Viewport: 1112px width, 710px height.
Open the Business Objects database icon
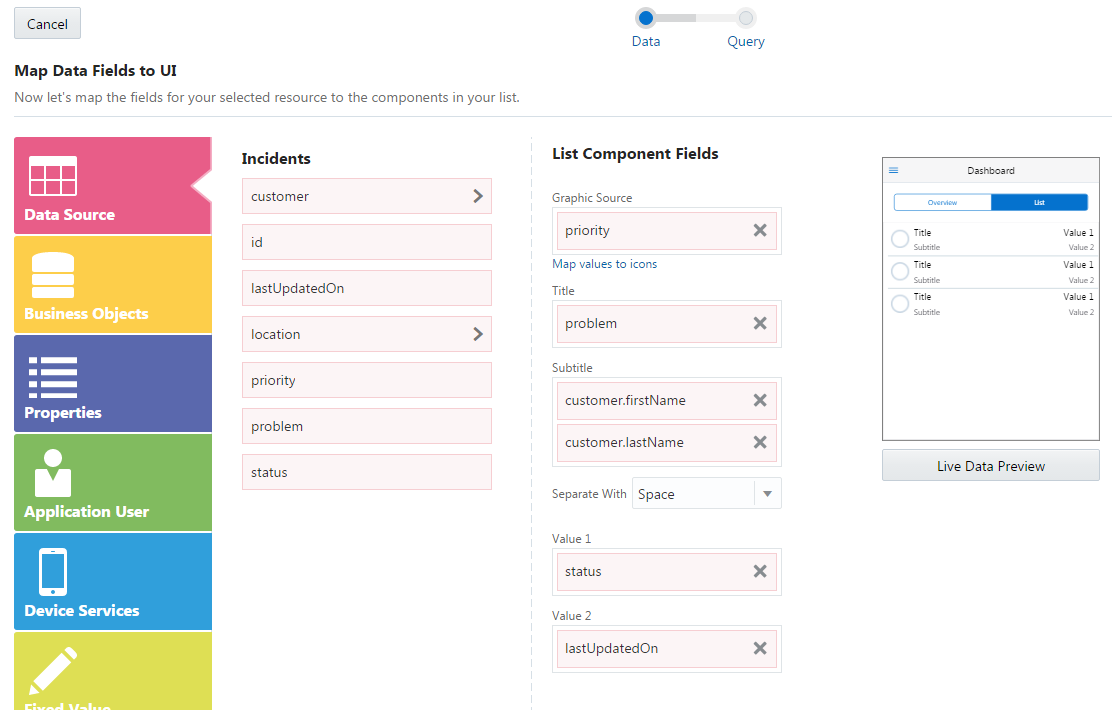click(53, 275)
